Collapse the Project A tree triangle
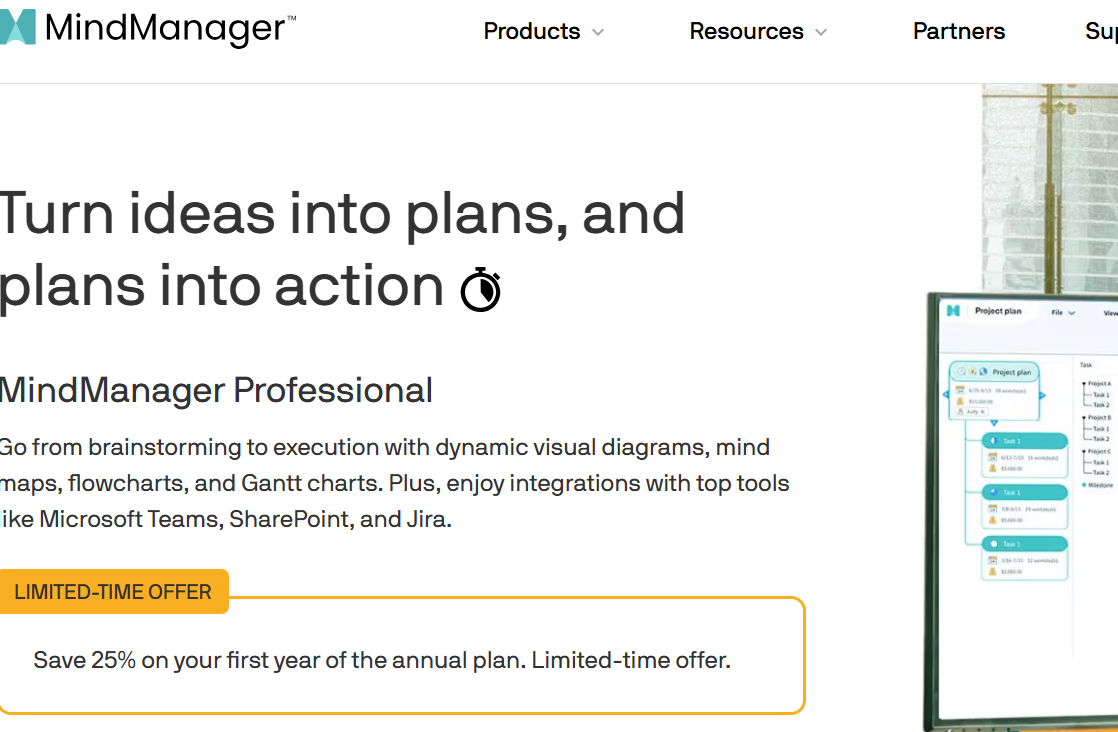Image resolution: width=1118 pixels, height=732 pixels. (1084, 383)
